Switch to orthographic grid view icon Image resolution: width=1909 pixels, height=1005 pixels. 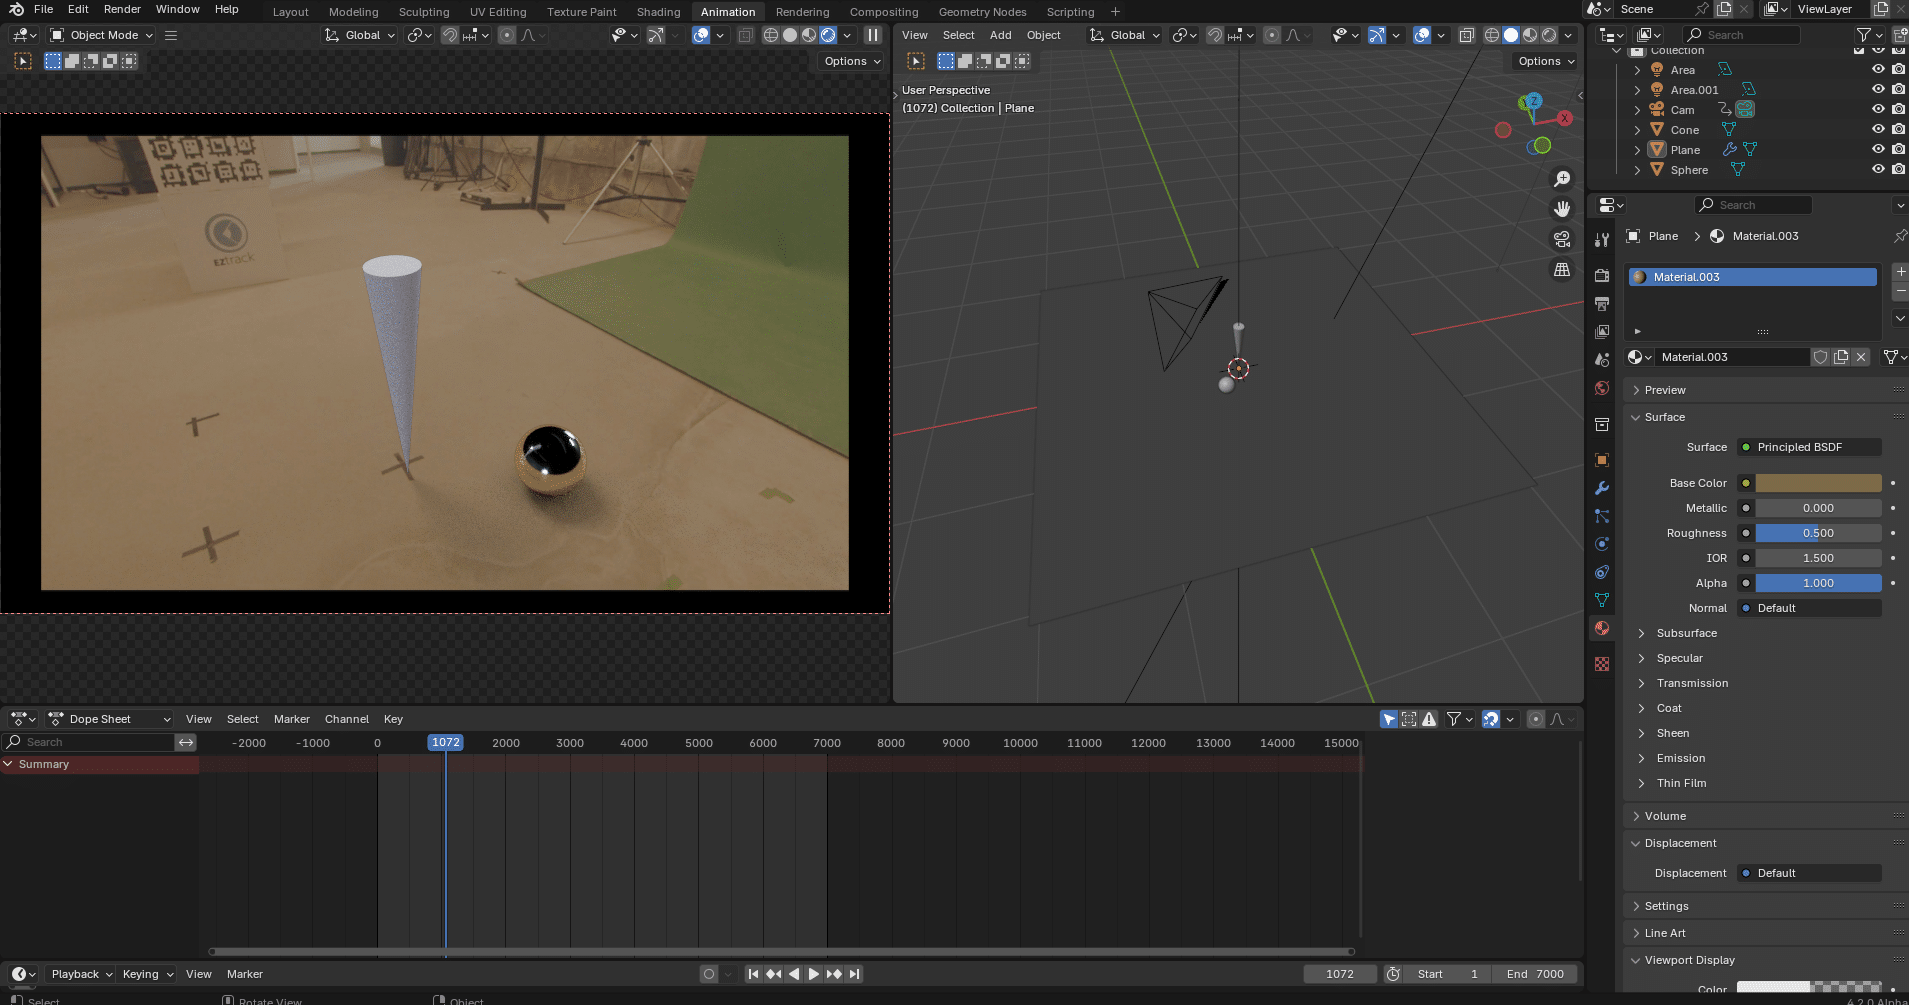1561,270
